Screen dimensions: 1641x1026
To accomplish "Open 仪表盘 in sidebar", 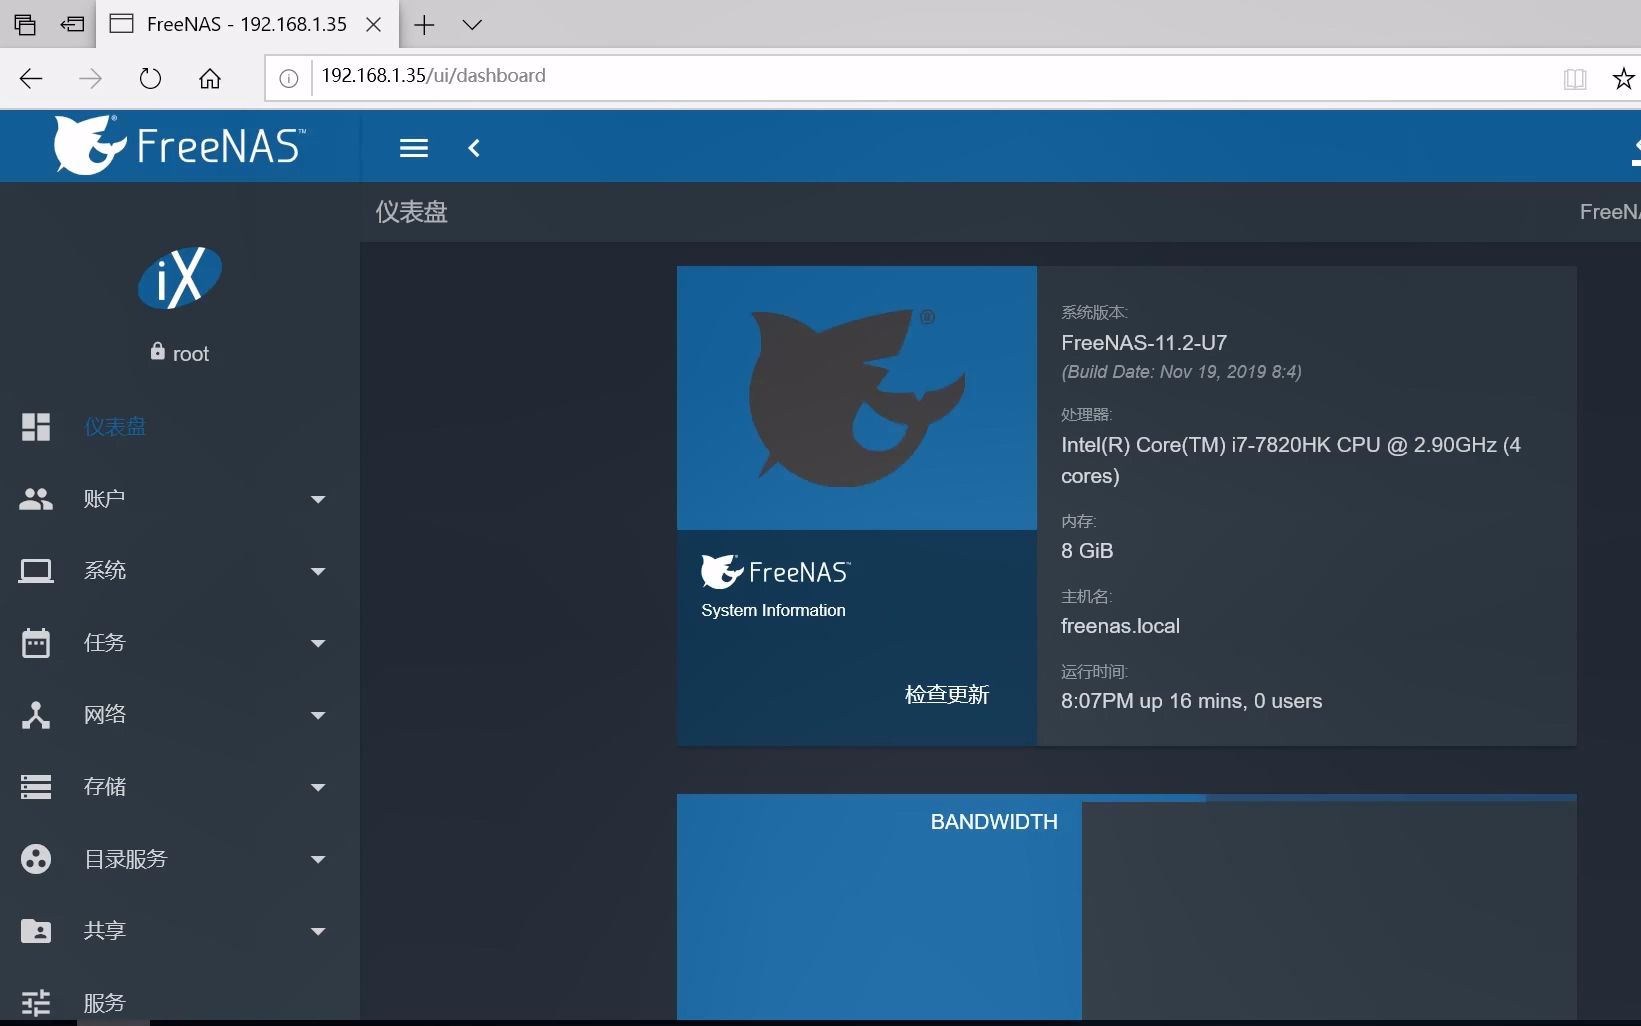I will coord(115,427).
